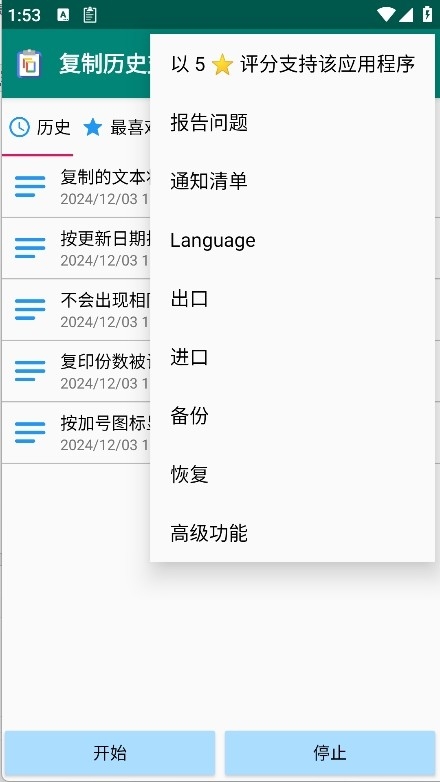Open the clipboard notification in status bar
Viewport: 440px width, 782px height.
tap(90, 15)
